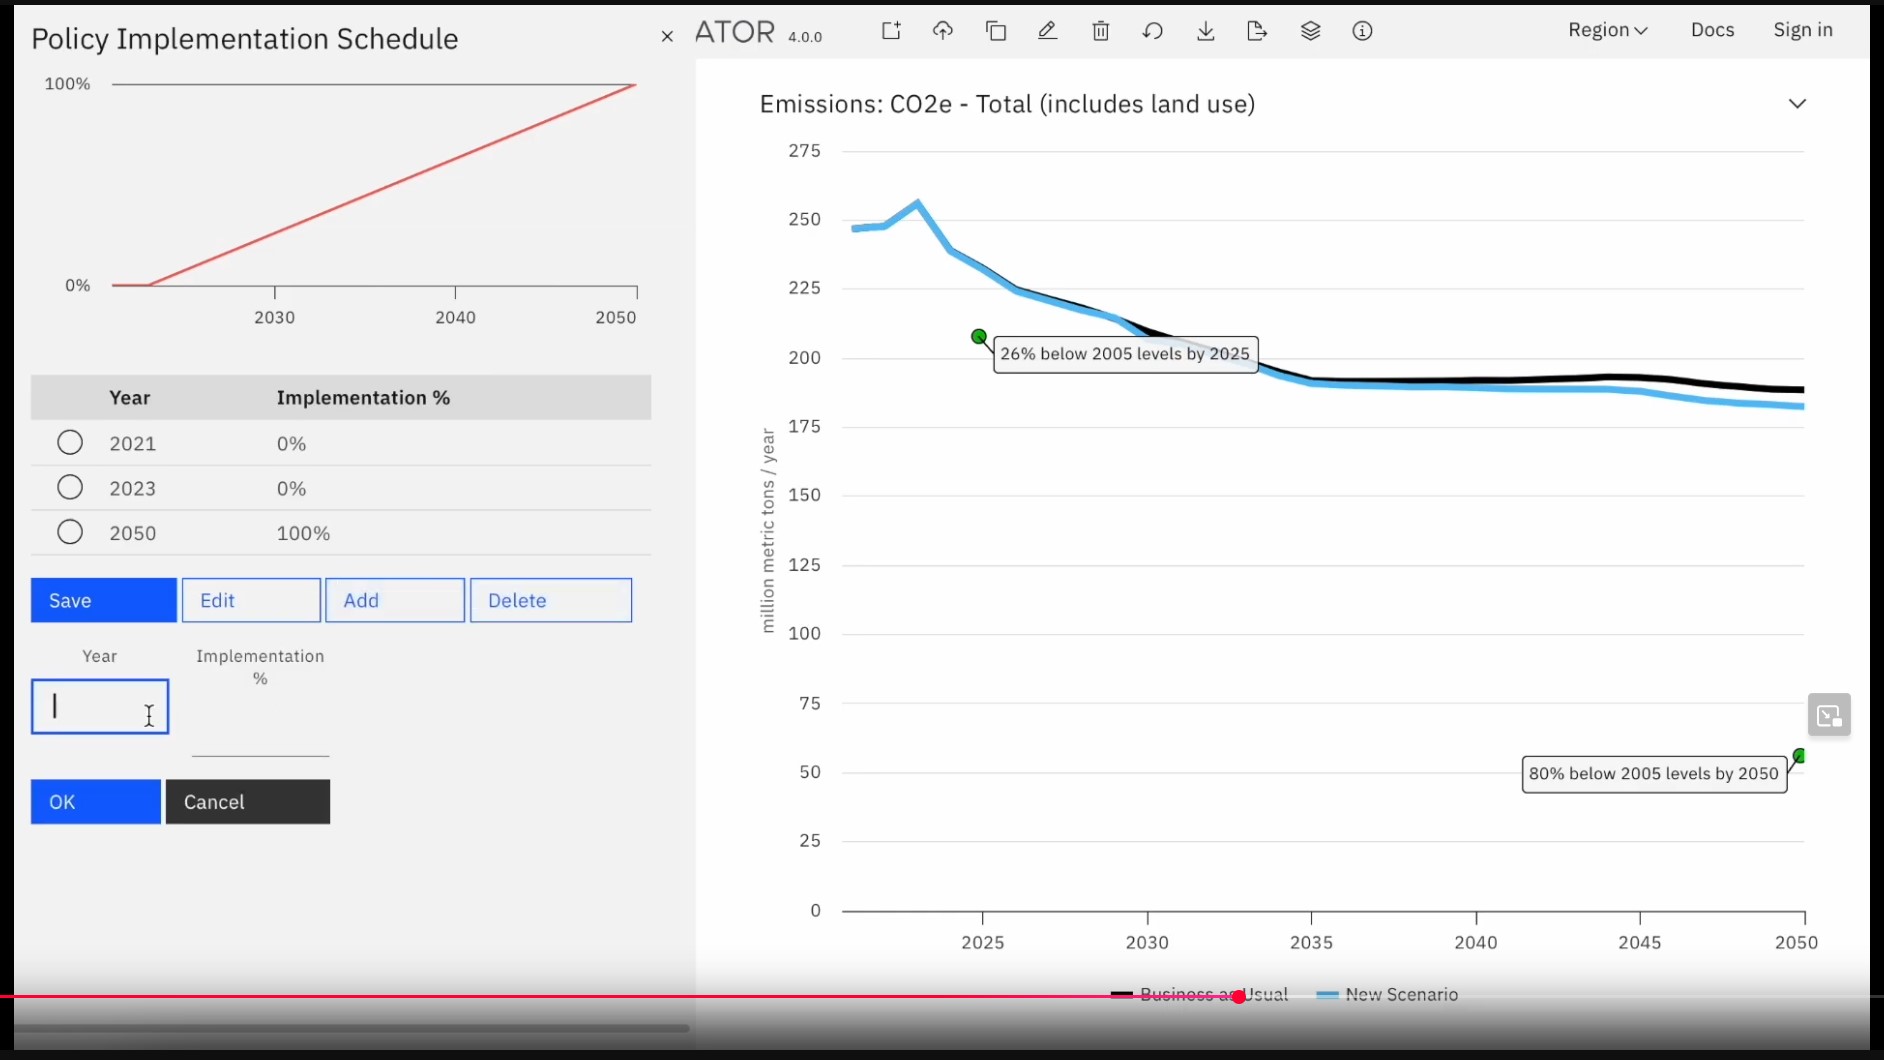
Task: Select the 2021 row radio button
Action: tap(70, 442)
